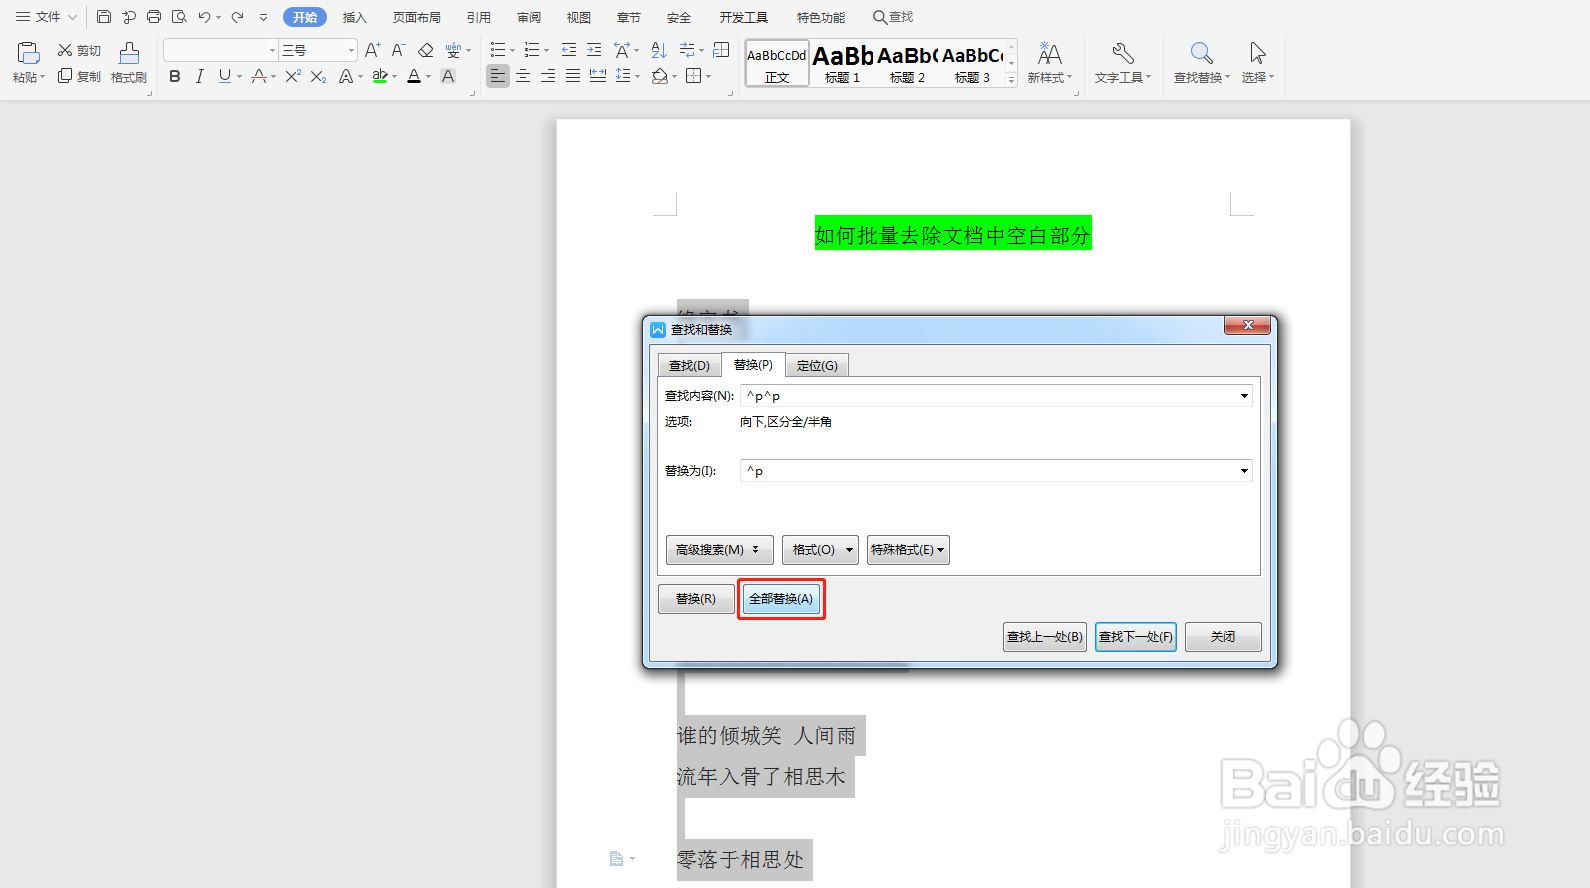Select the Format Painter (格式刷) tool
This screenshot has width=1590, height=888.
[x=129, y=62]
